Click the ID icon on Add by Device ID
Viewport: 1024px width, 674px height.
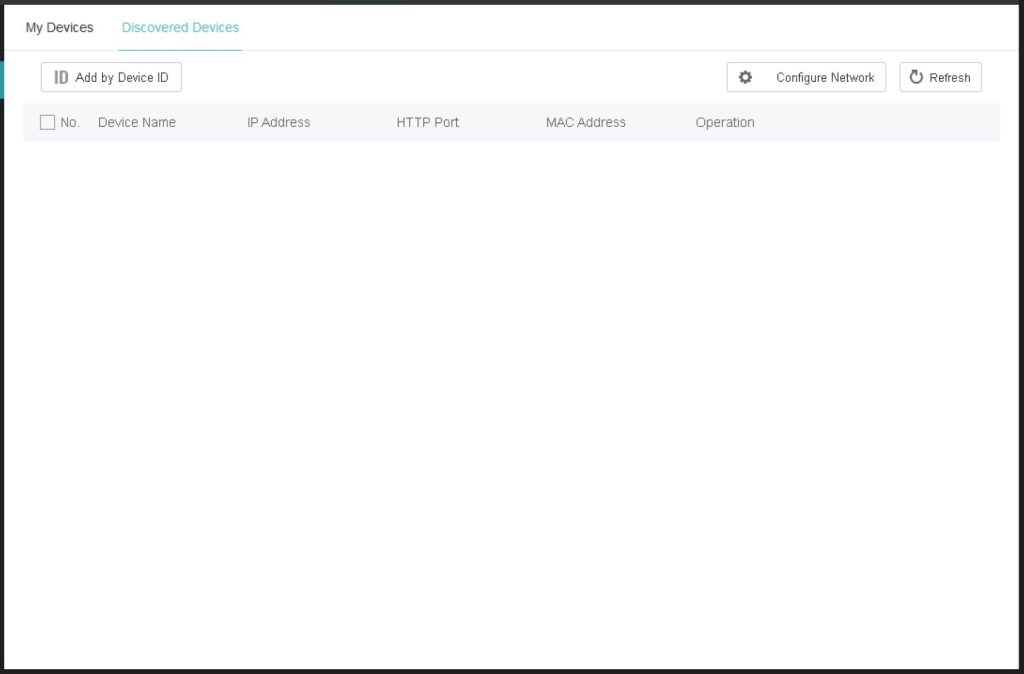click(x=60, y=76)
